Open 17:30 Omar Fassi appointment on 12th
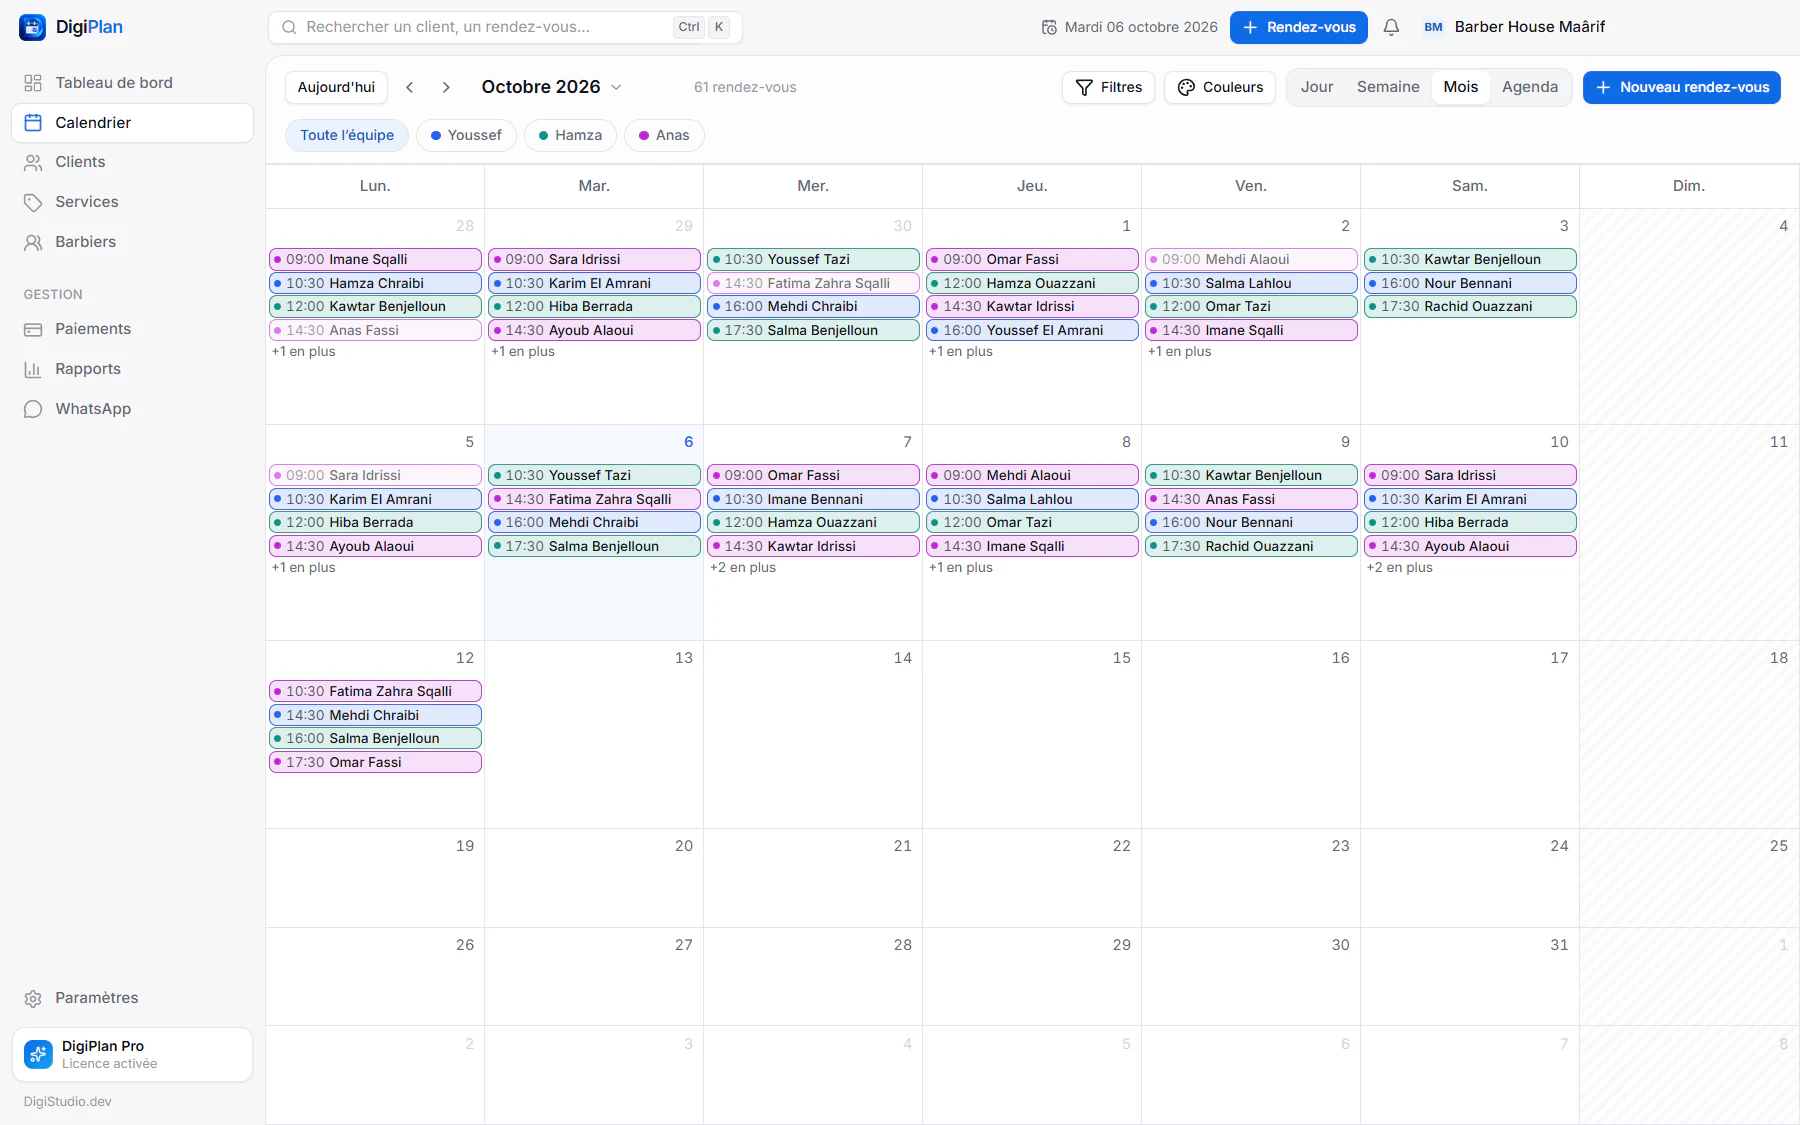 point(375,762)
